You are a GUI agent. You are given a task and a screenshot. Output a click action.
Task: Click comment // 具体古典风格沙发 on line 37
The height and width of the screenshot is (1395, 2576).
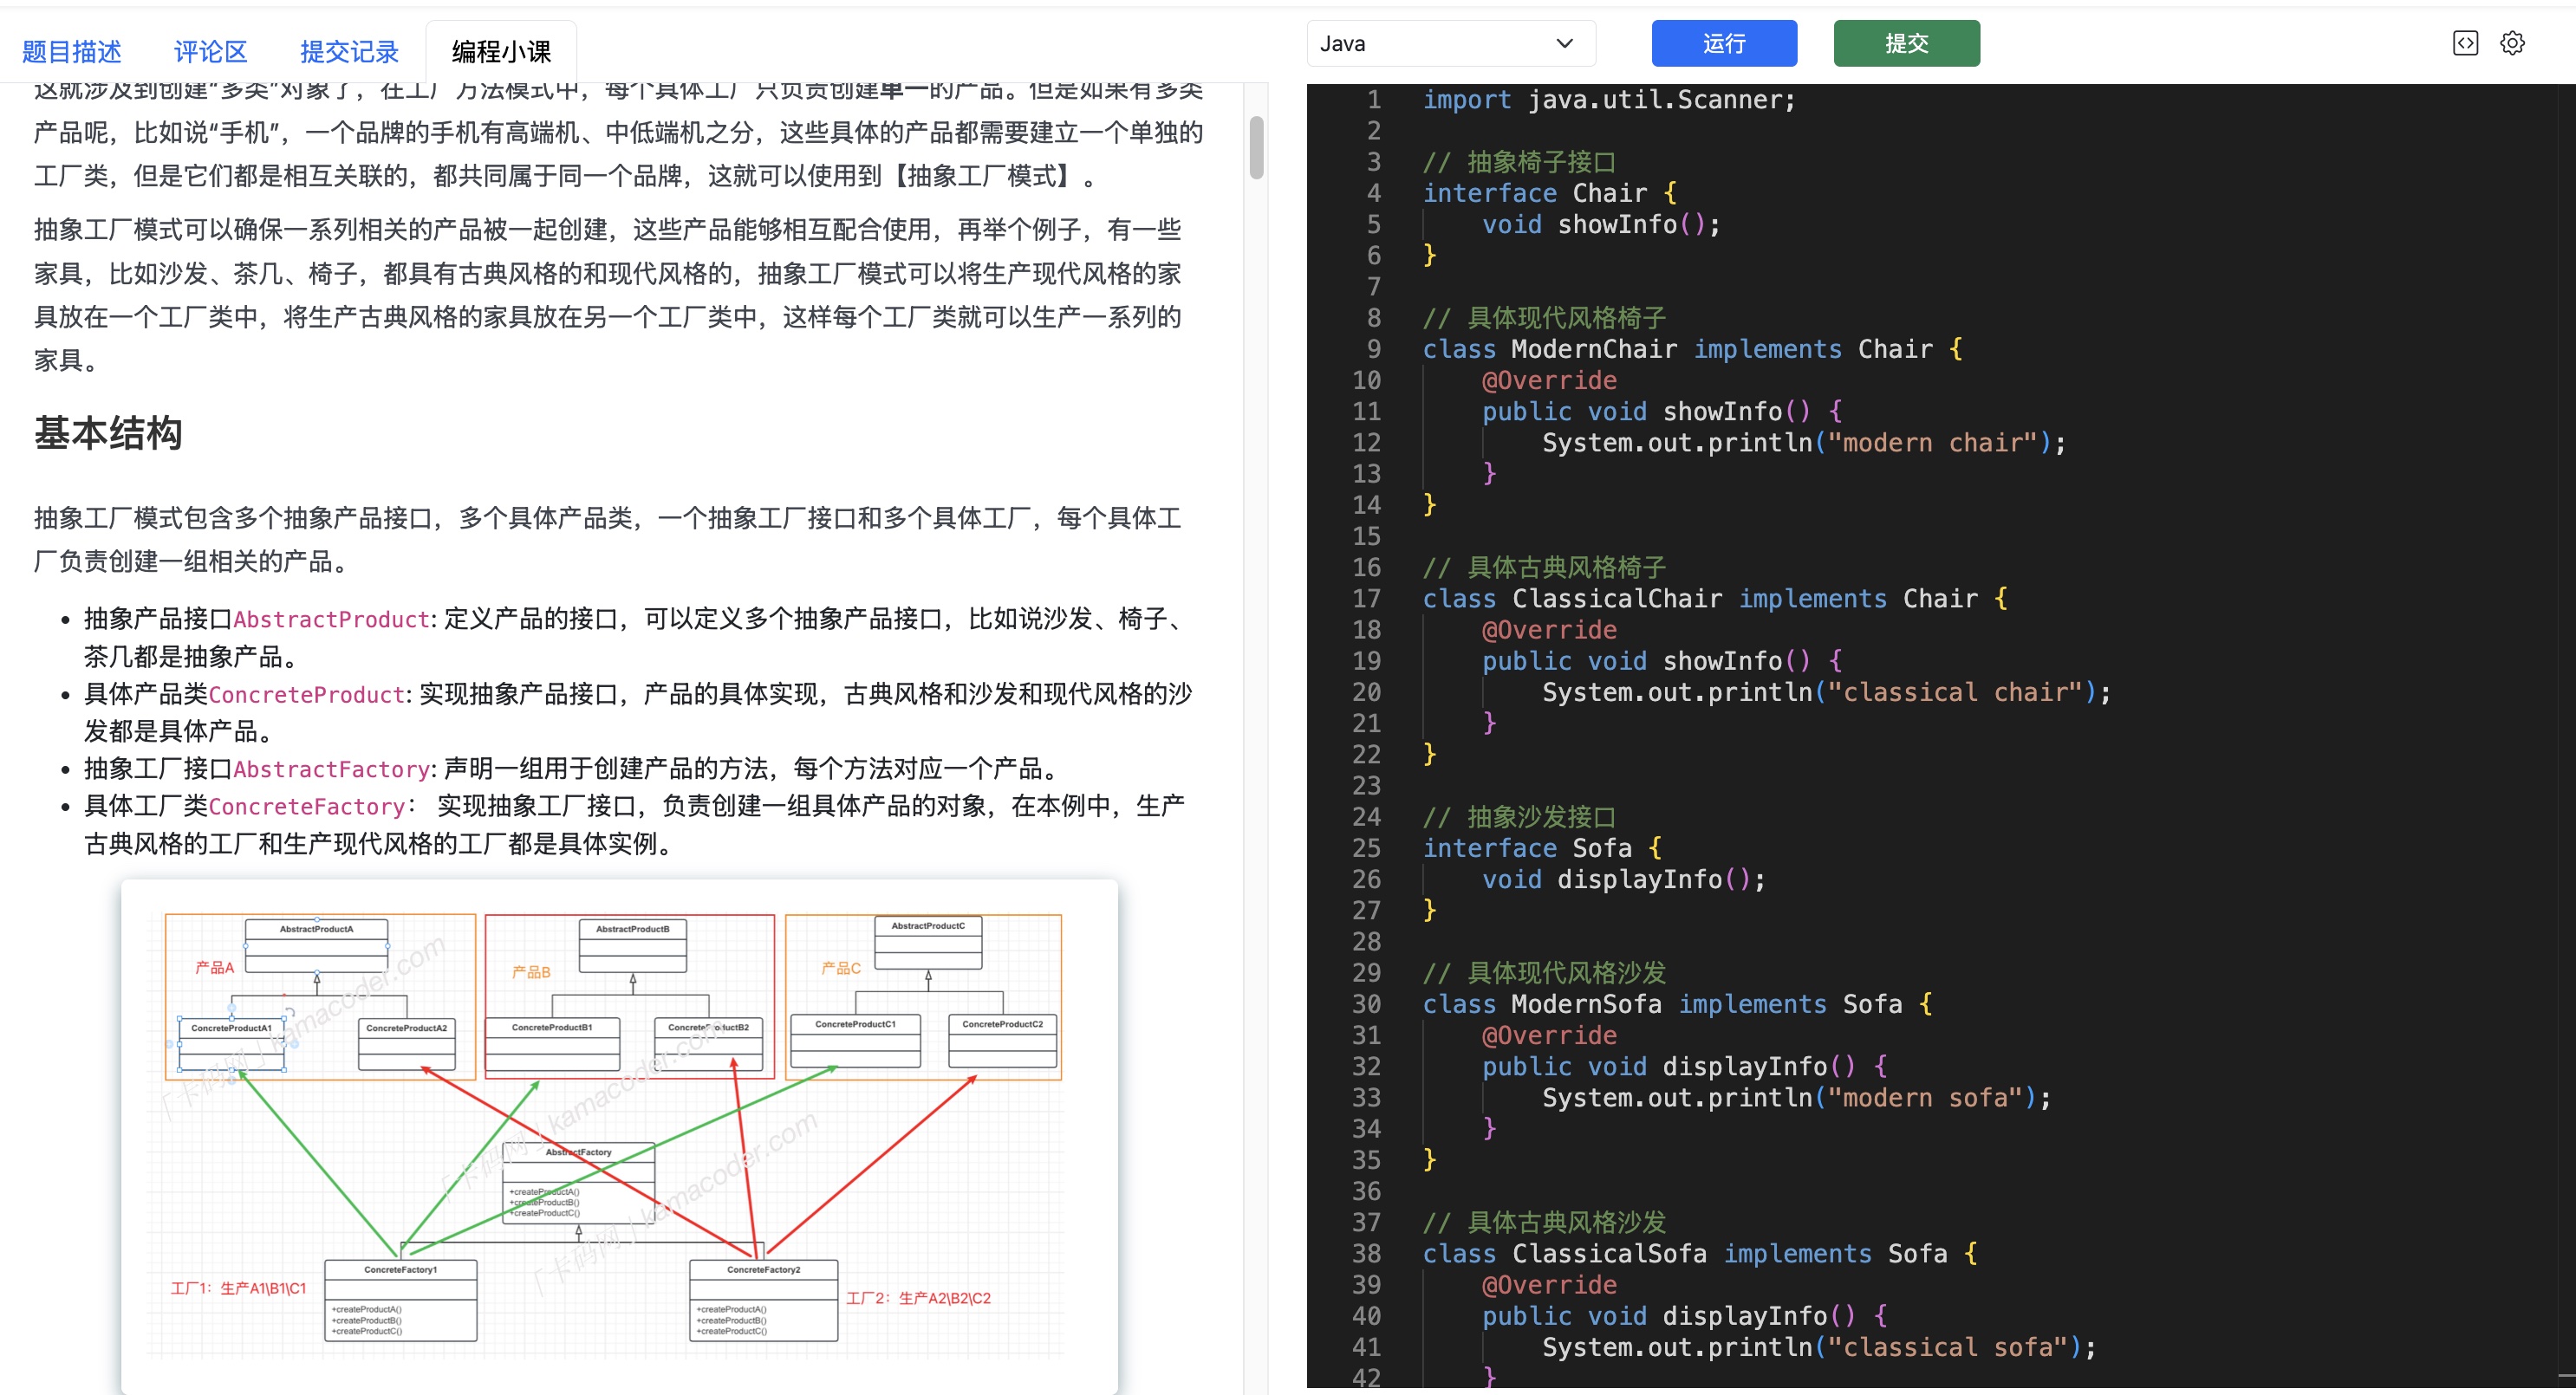click(1545, 1222)
